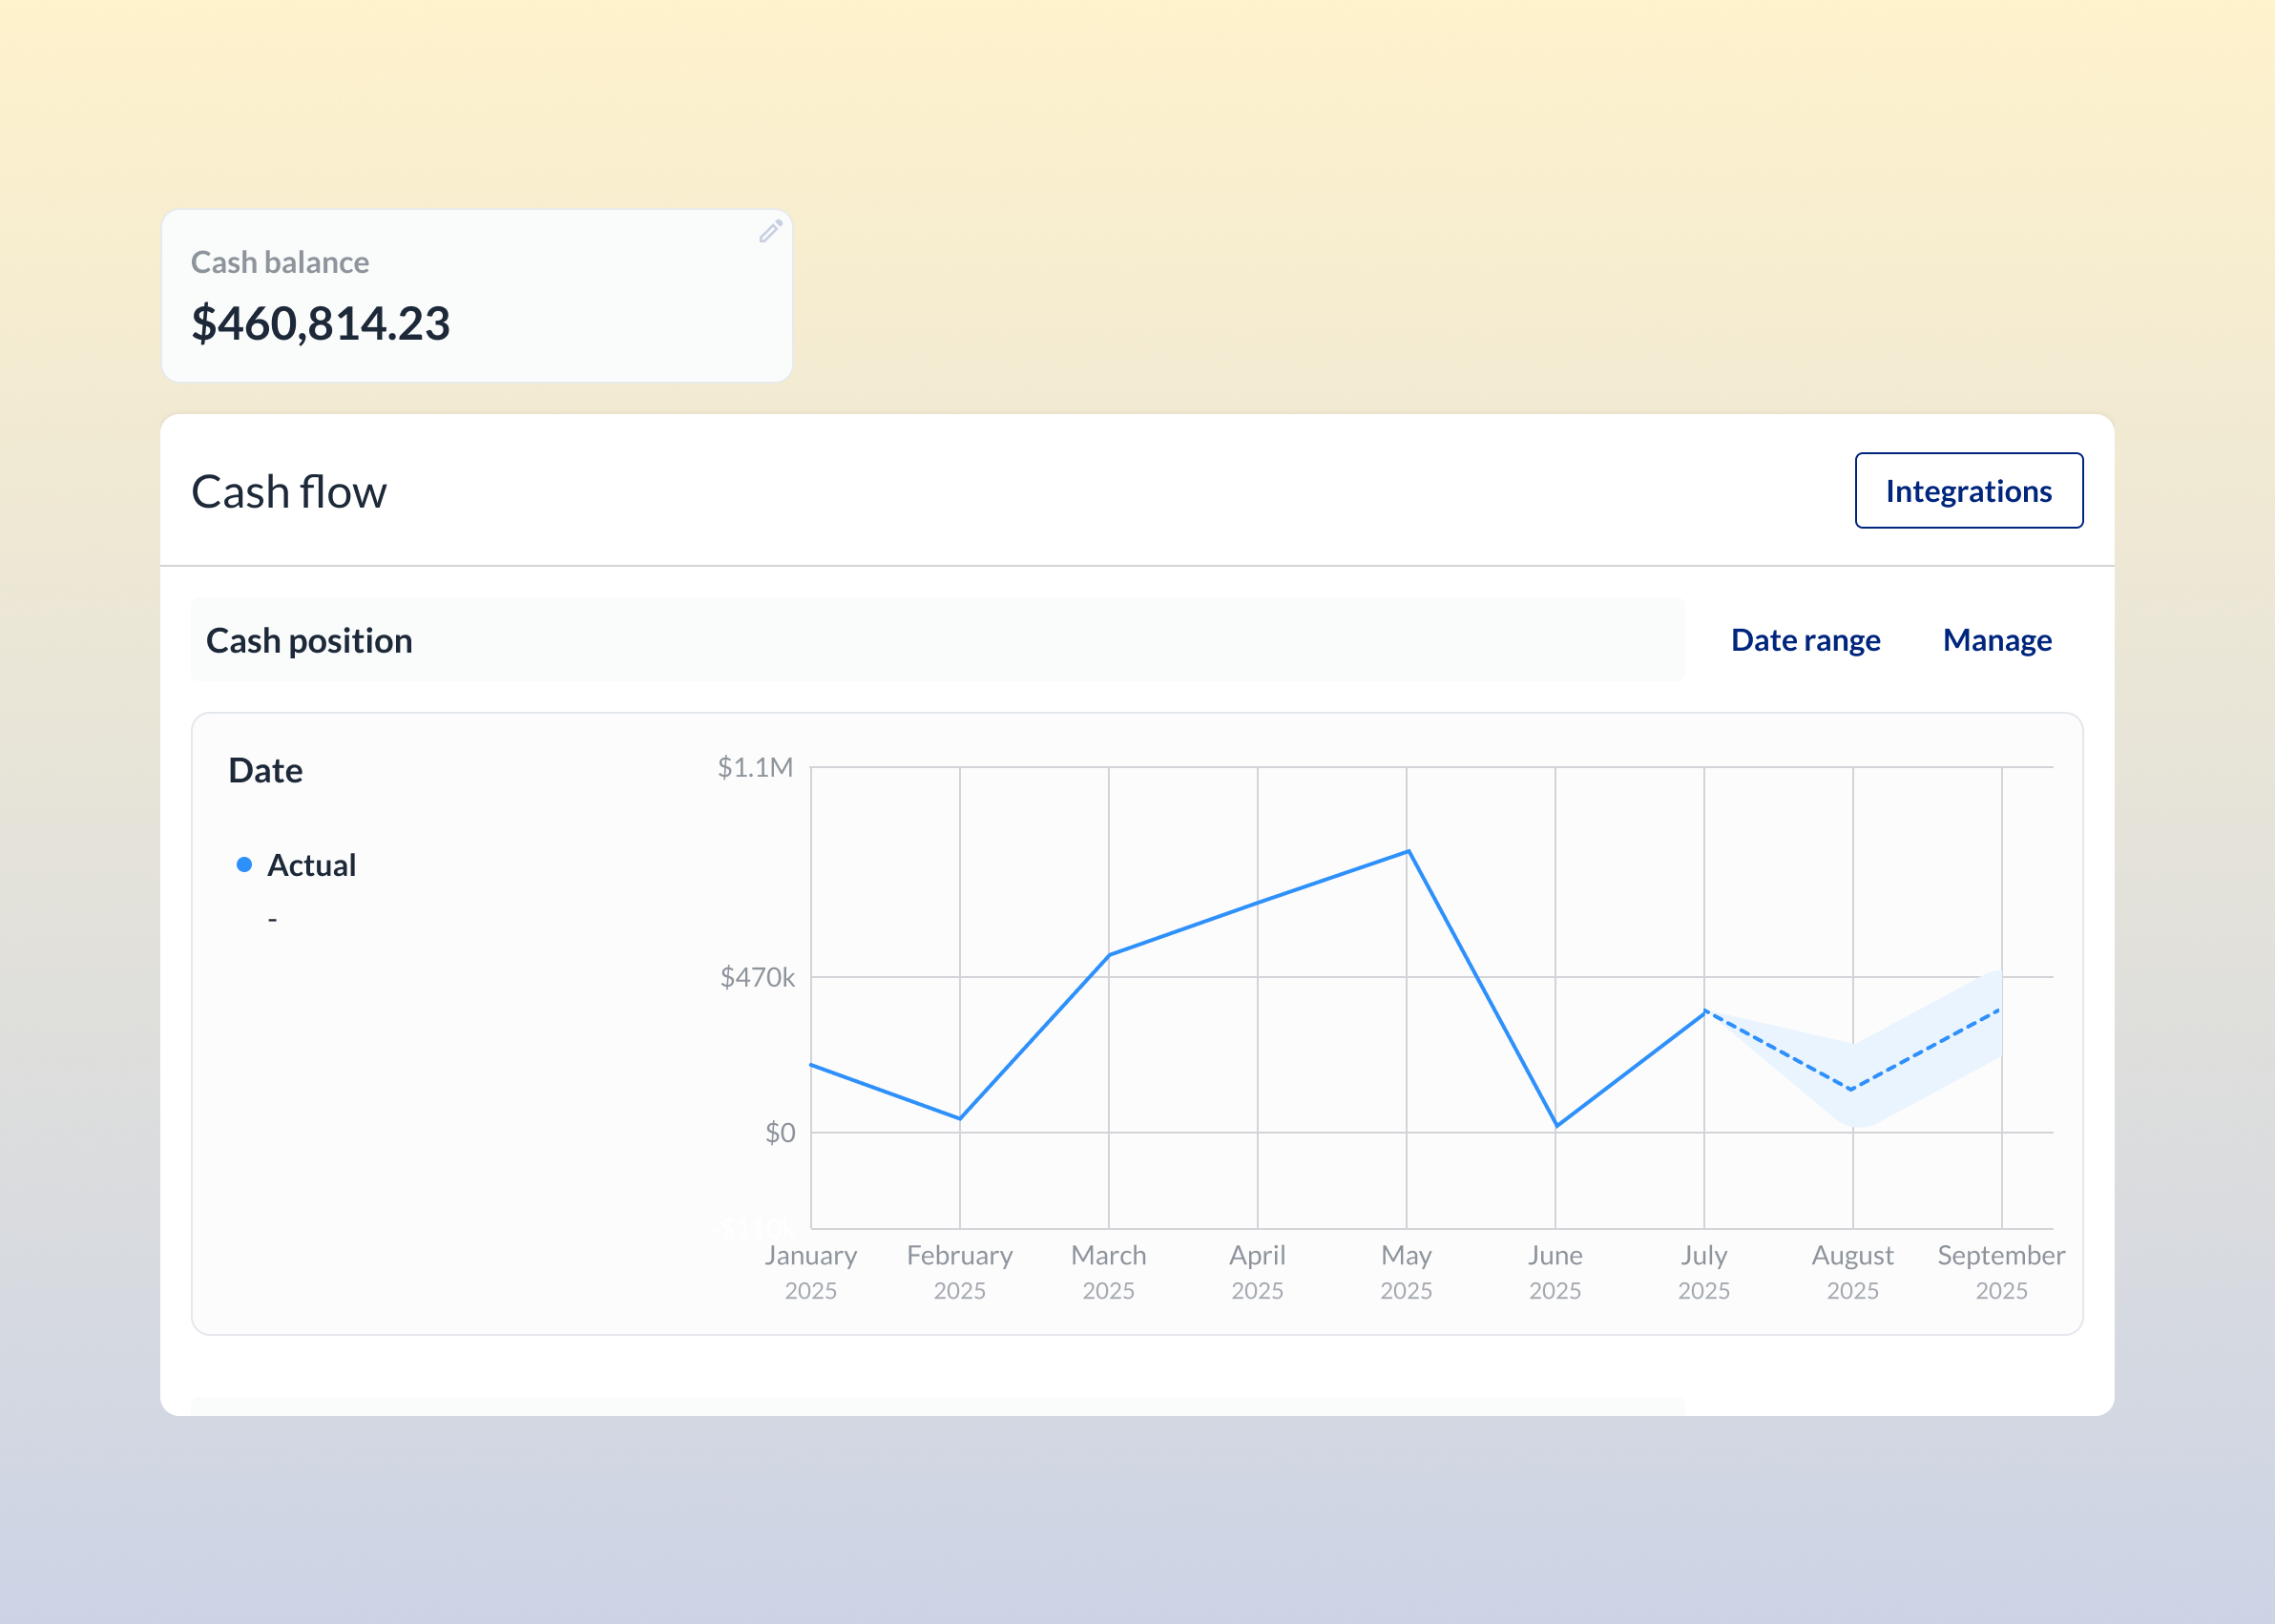Toggle the Actual series visibility

[x=311, y=864]
